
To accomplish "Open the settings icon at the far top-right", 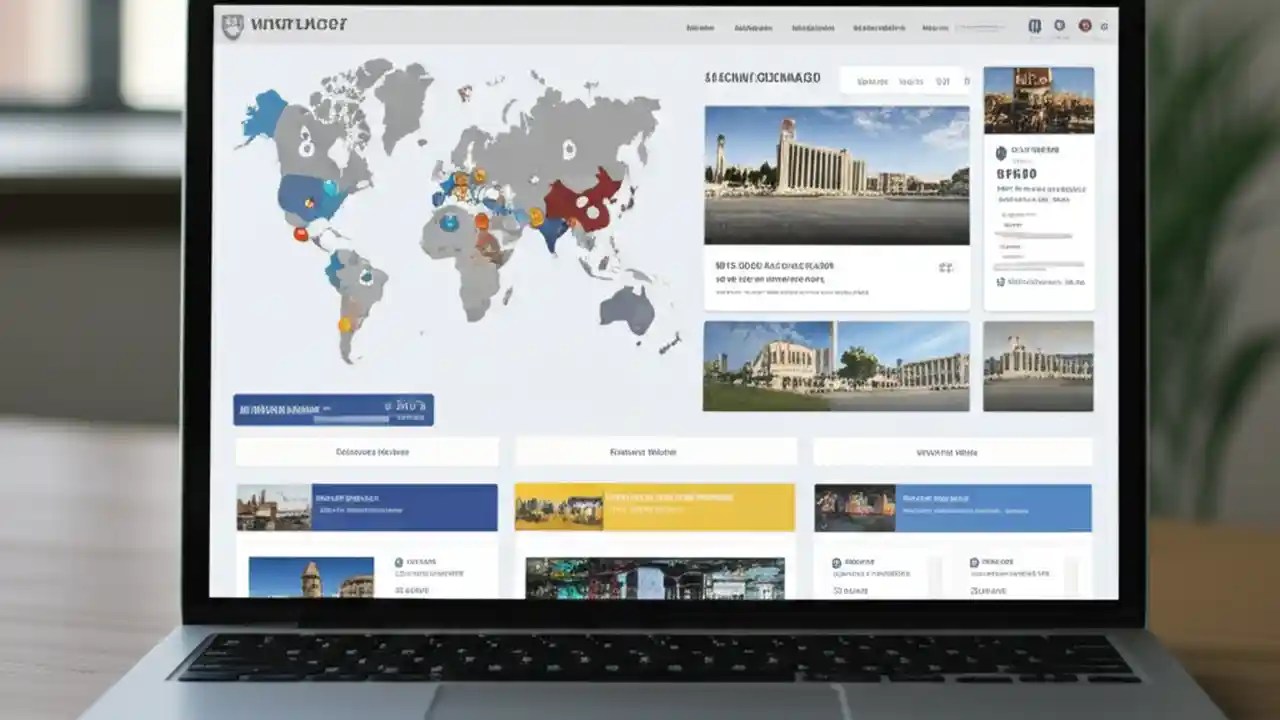I will coord(1103,27).
